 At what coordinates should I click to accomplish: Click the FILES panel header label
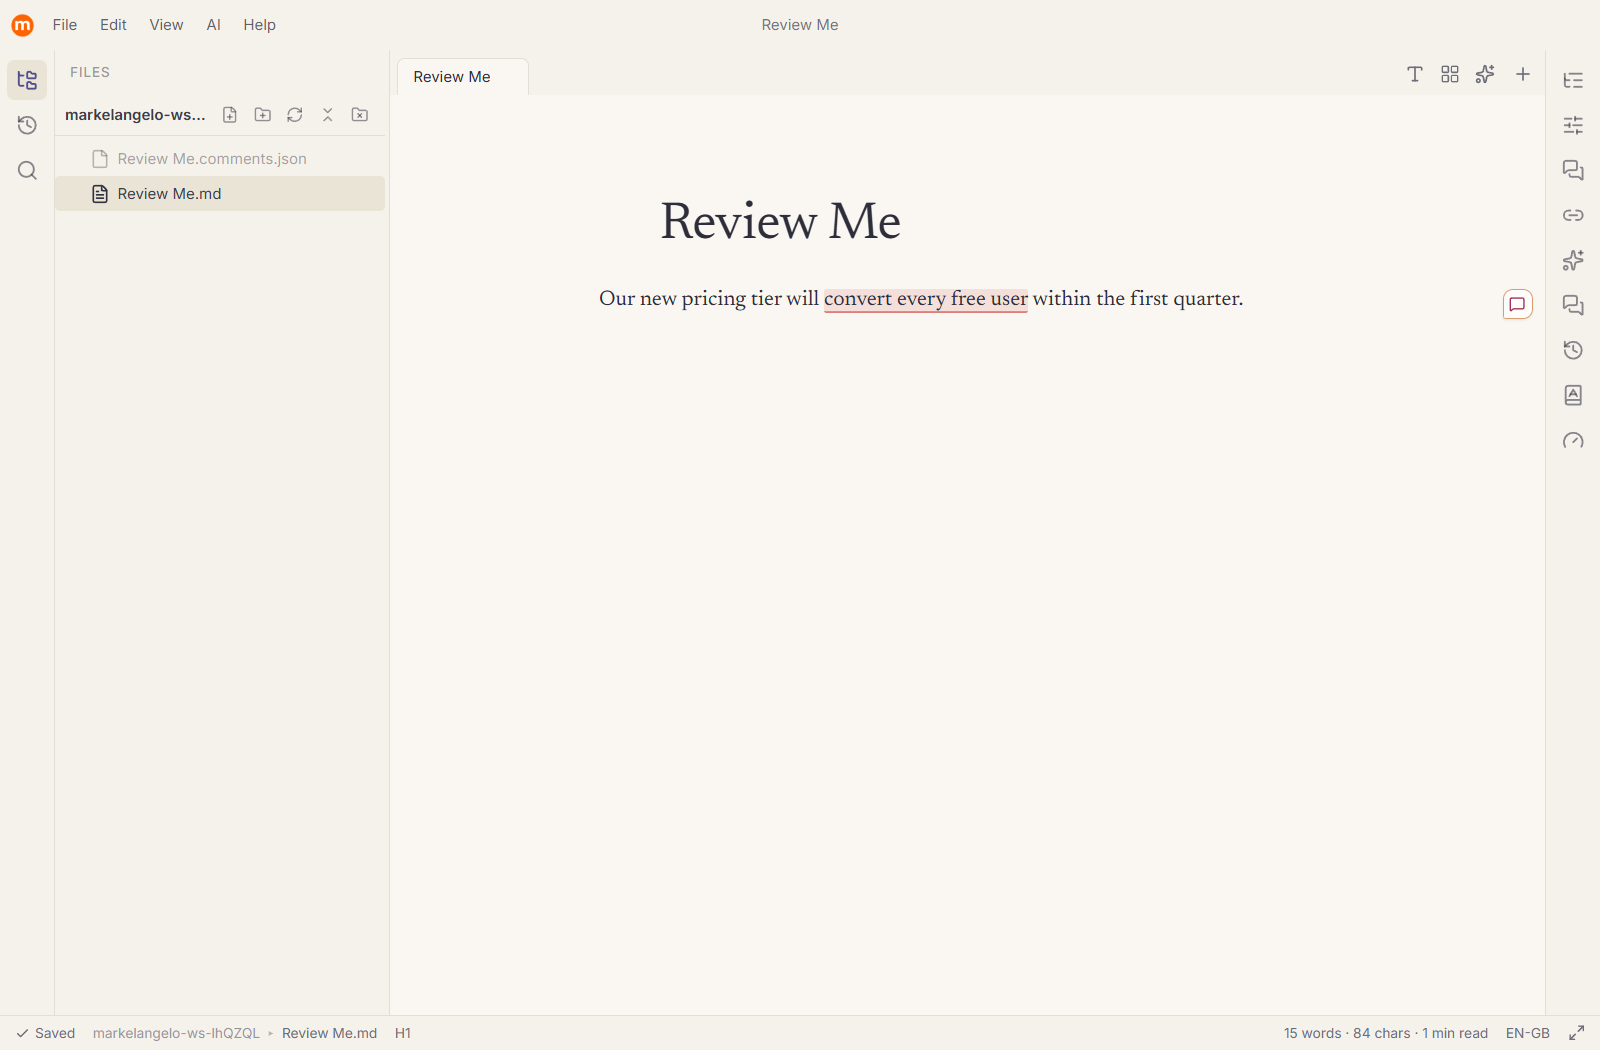[x=90, y=72]
